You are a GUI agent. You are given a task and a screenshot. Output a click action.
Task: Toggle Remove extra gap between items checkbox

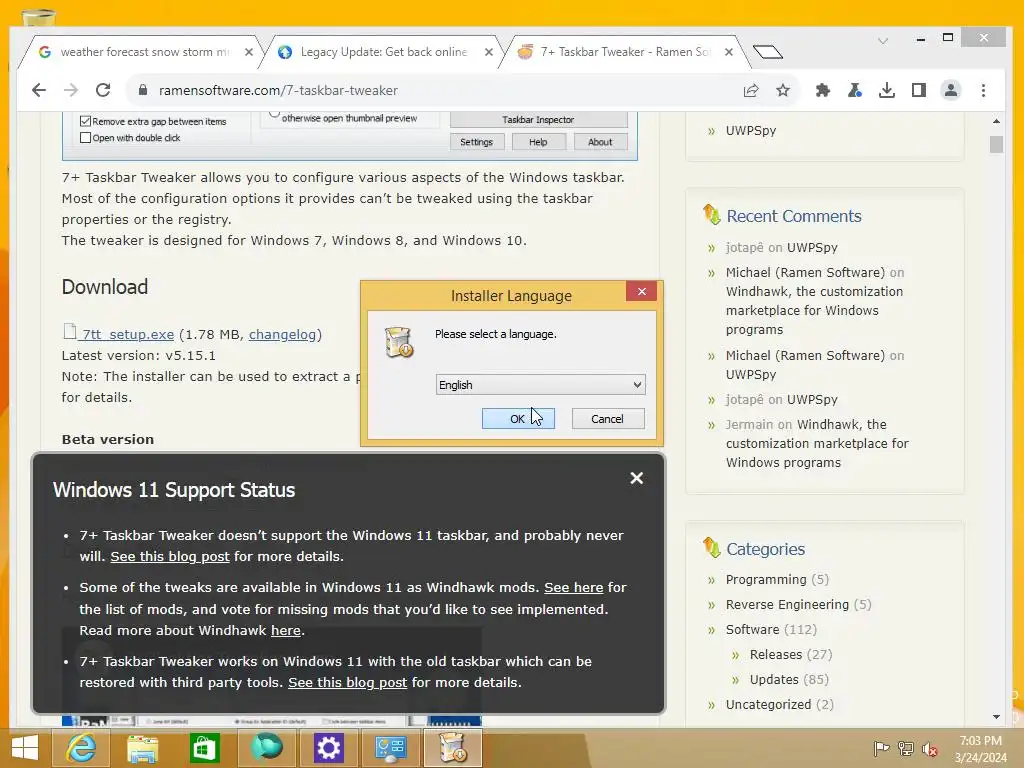[85, 121]
